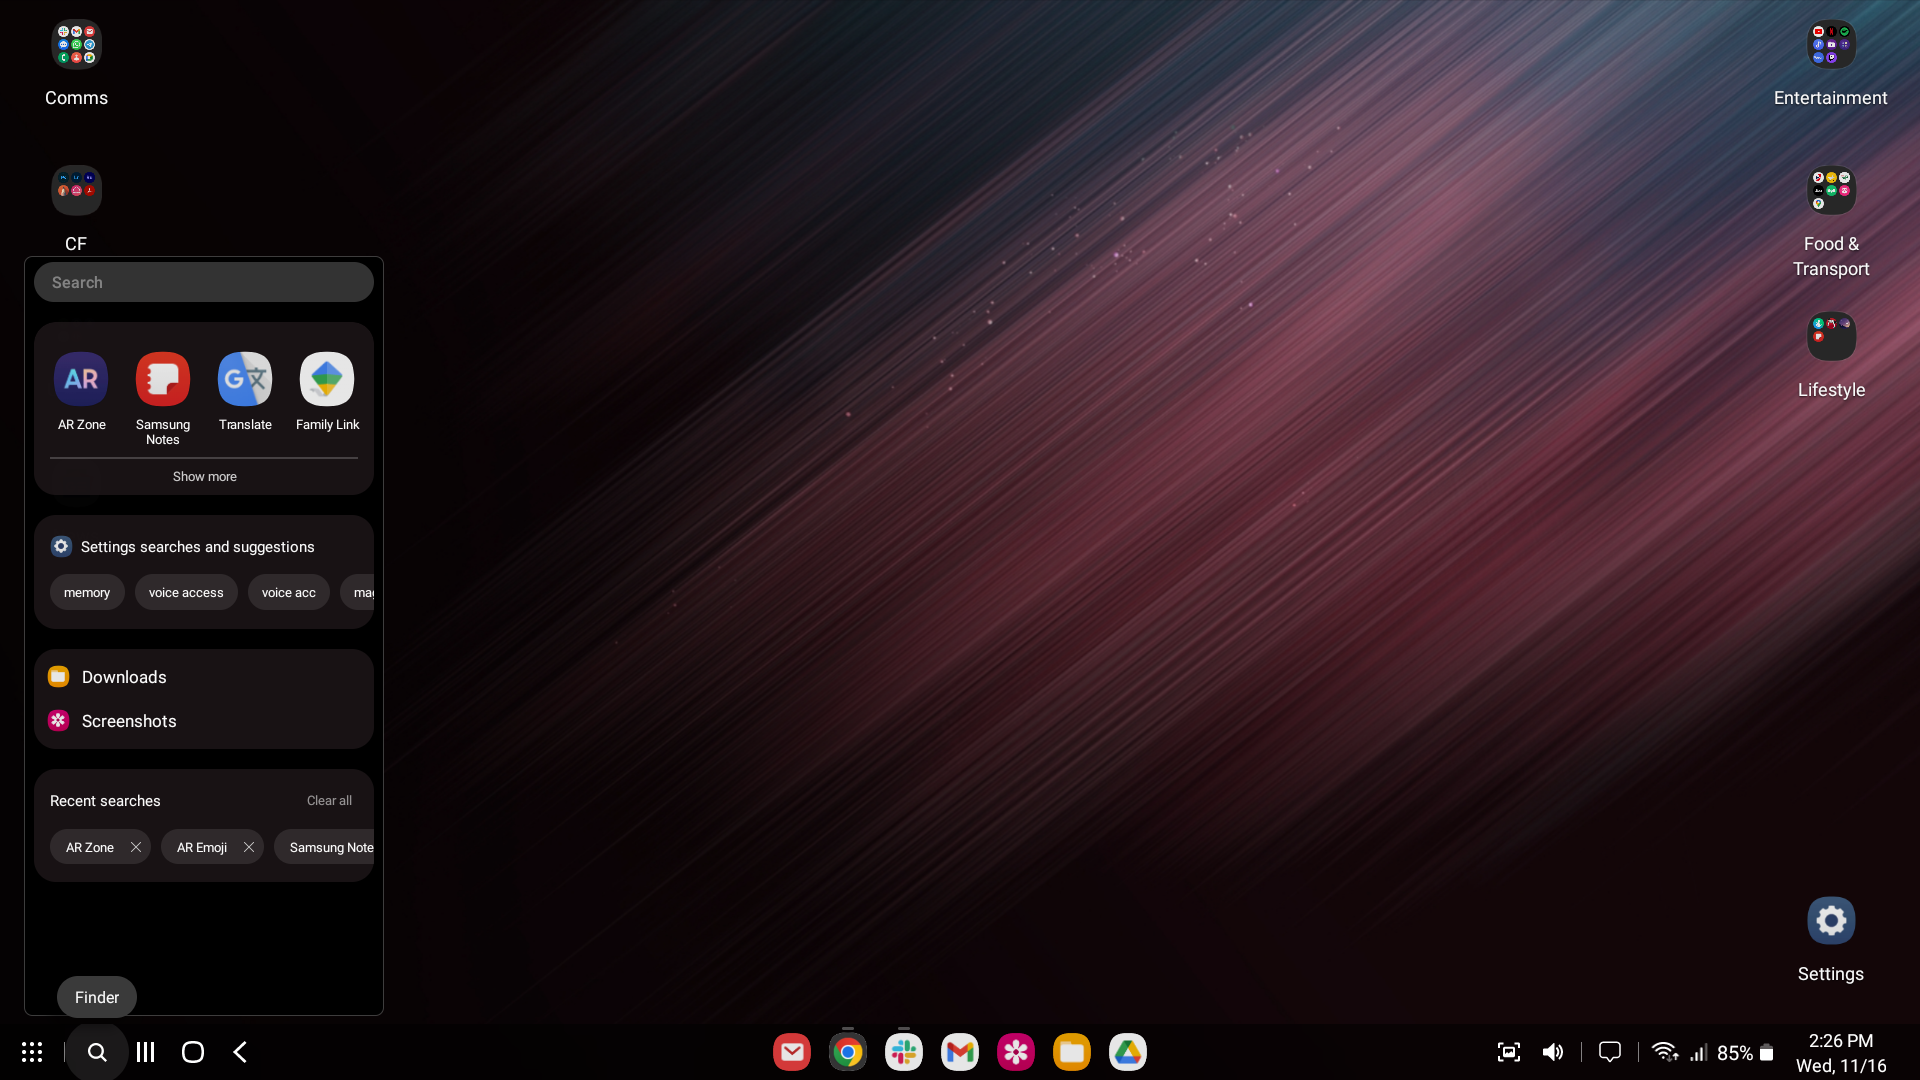Open Google Chrome from taskbar
Screen dimensions: 1920x1080
pos(848,1051)
